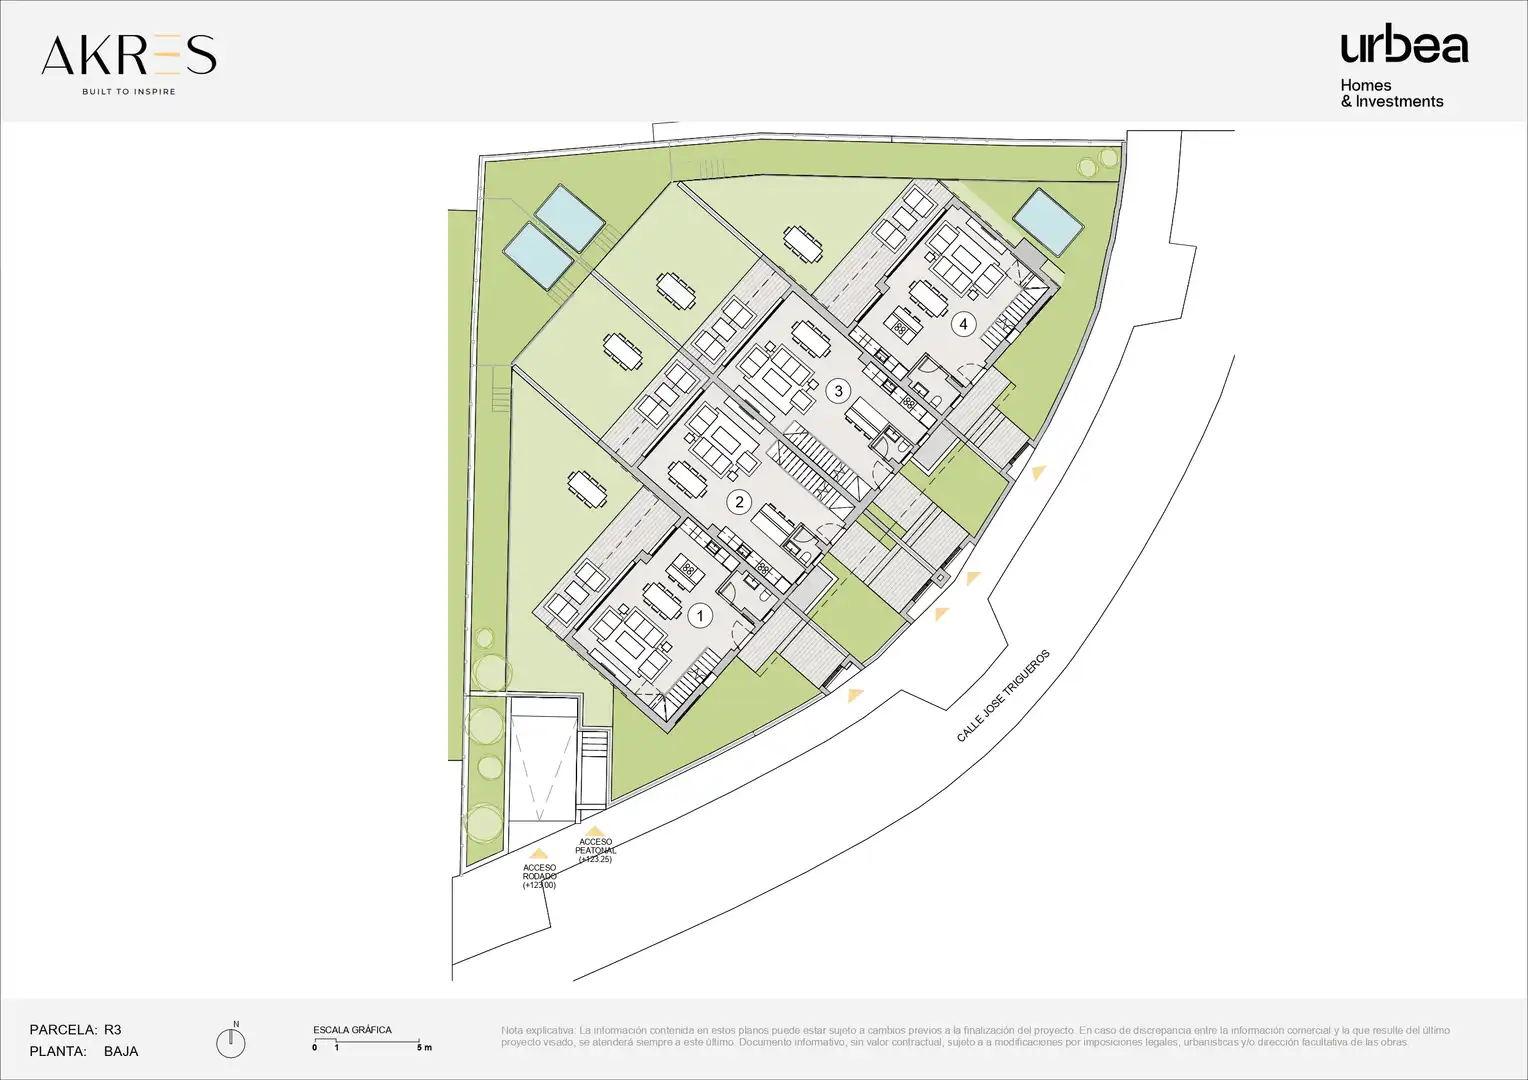Click the garage ramp by the vehicle access
1528x1080 pixels.
pos(543,760)
